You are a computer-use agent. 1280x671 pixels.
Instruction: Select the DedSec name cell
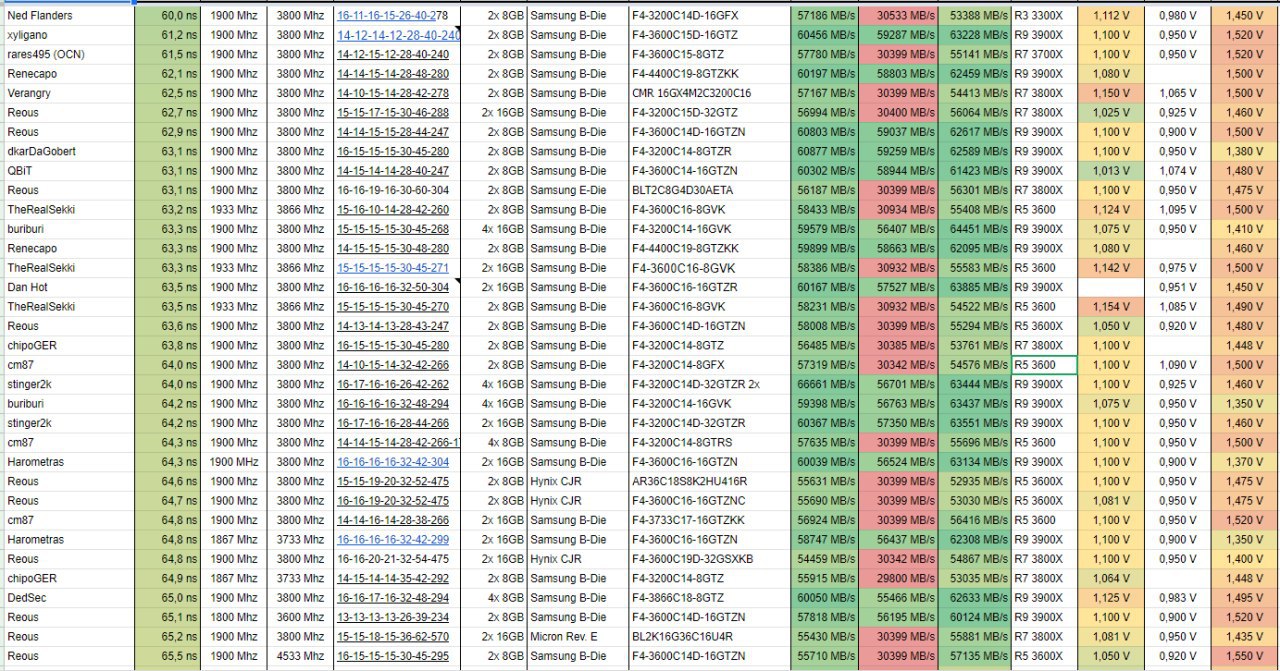tap(67, 598)
